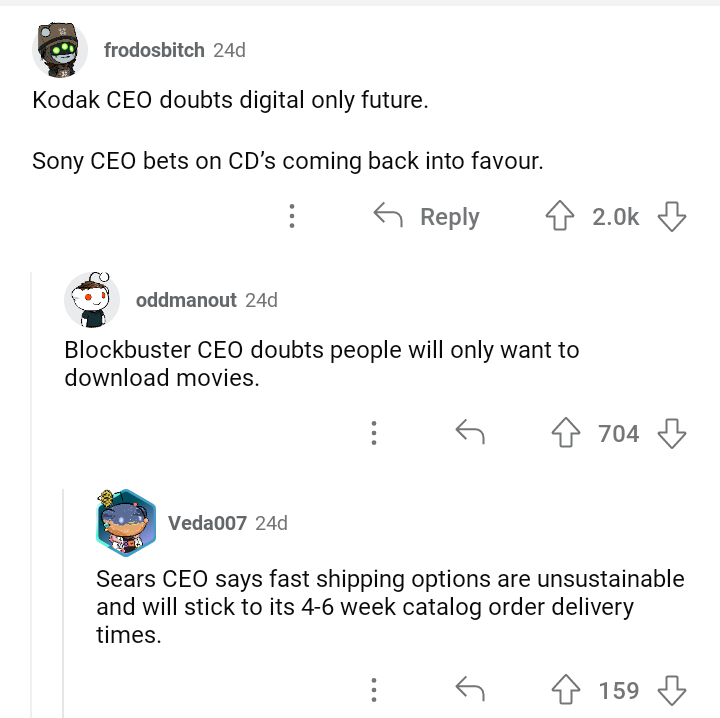Visit oddmanout's user profile
This screenshot has width=720, height=718.
[x=186, y=300]
